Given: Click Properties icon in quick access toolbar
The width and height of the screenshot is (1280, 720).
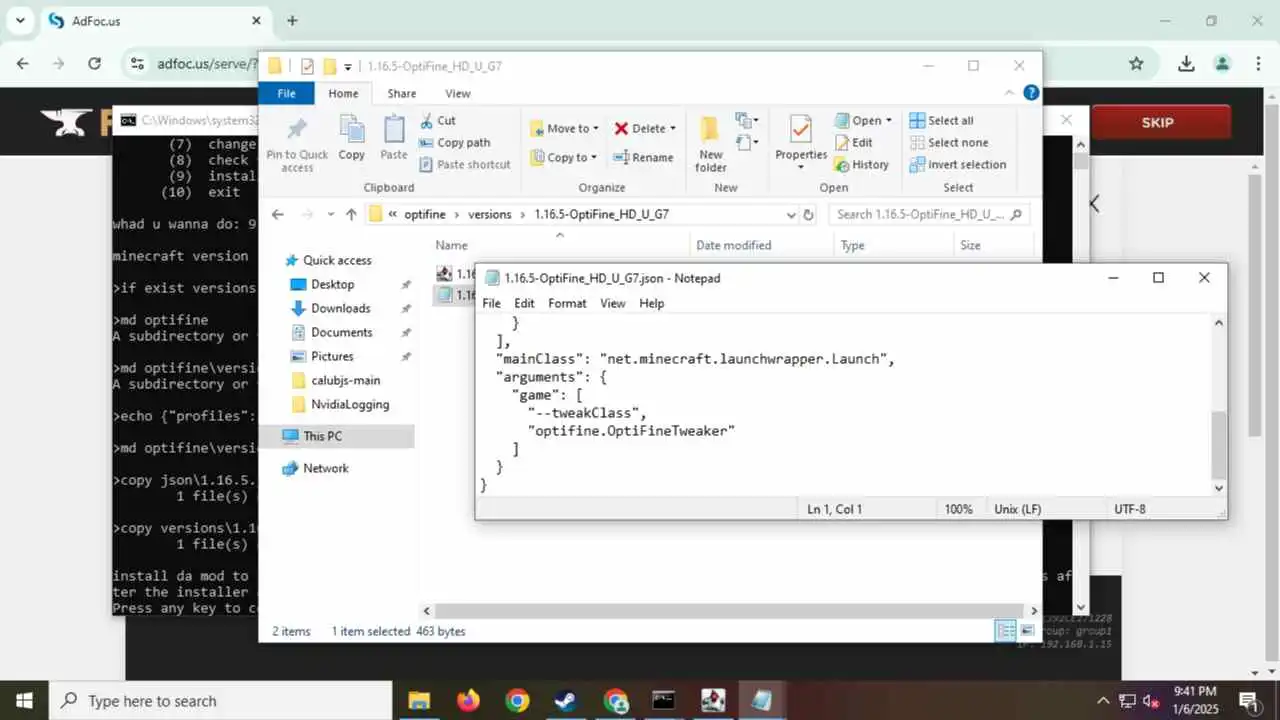Looking at the screenshot, I should coord(307,66).
